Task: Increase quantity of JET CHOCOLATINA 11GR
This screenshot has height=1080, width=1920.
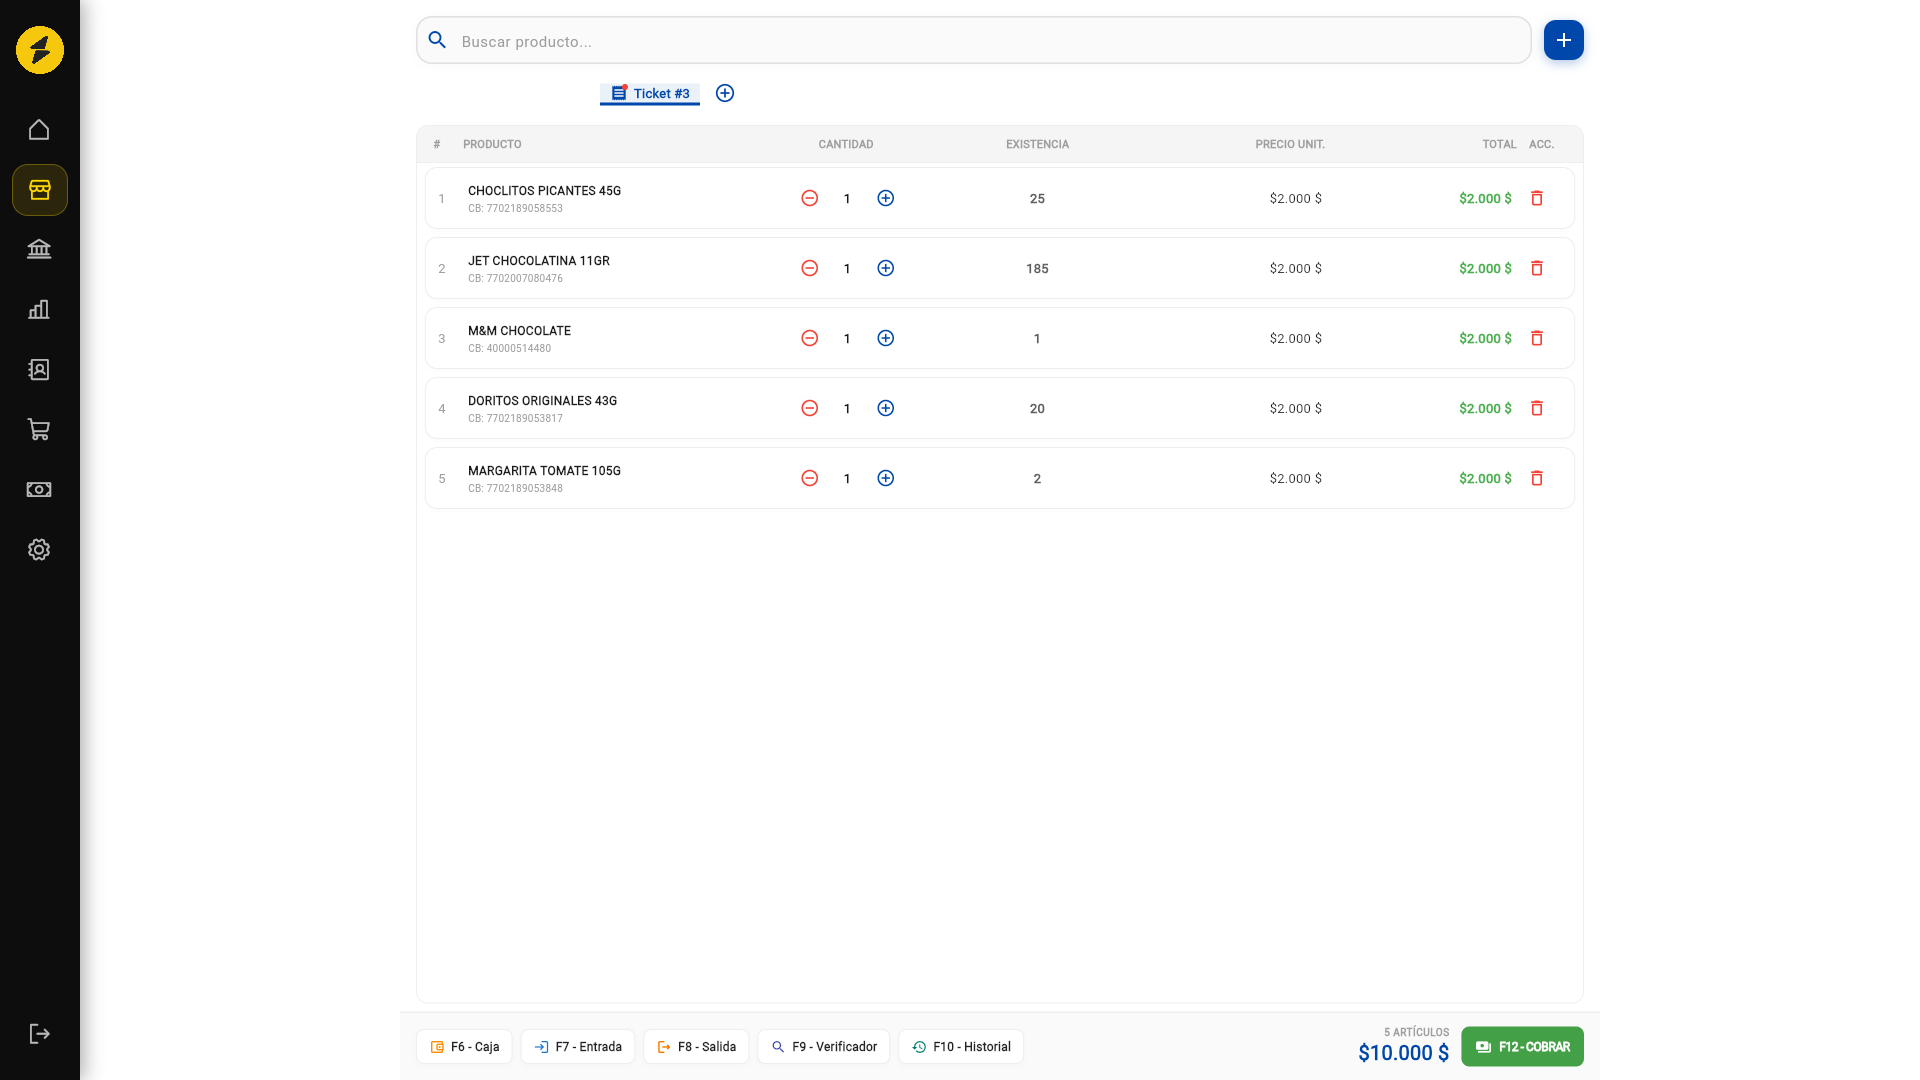Action: pos(885,268)
